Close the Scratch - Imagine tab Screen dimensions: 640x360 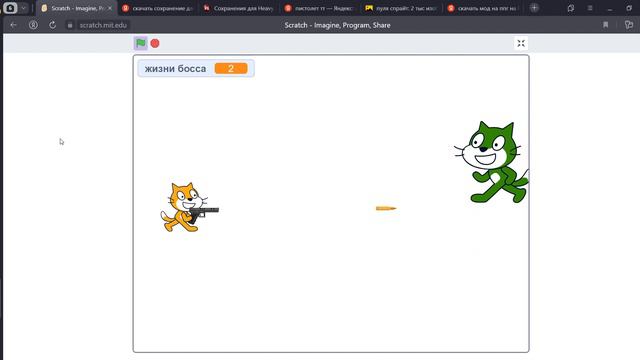pyautogui.click(x=110, y=8)
